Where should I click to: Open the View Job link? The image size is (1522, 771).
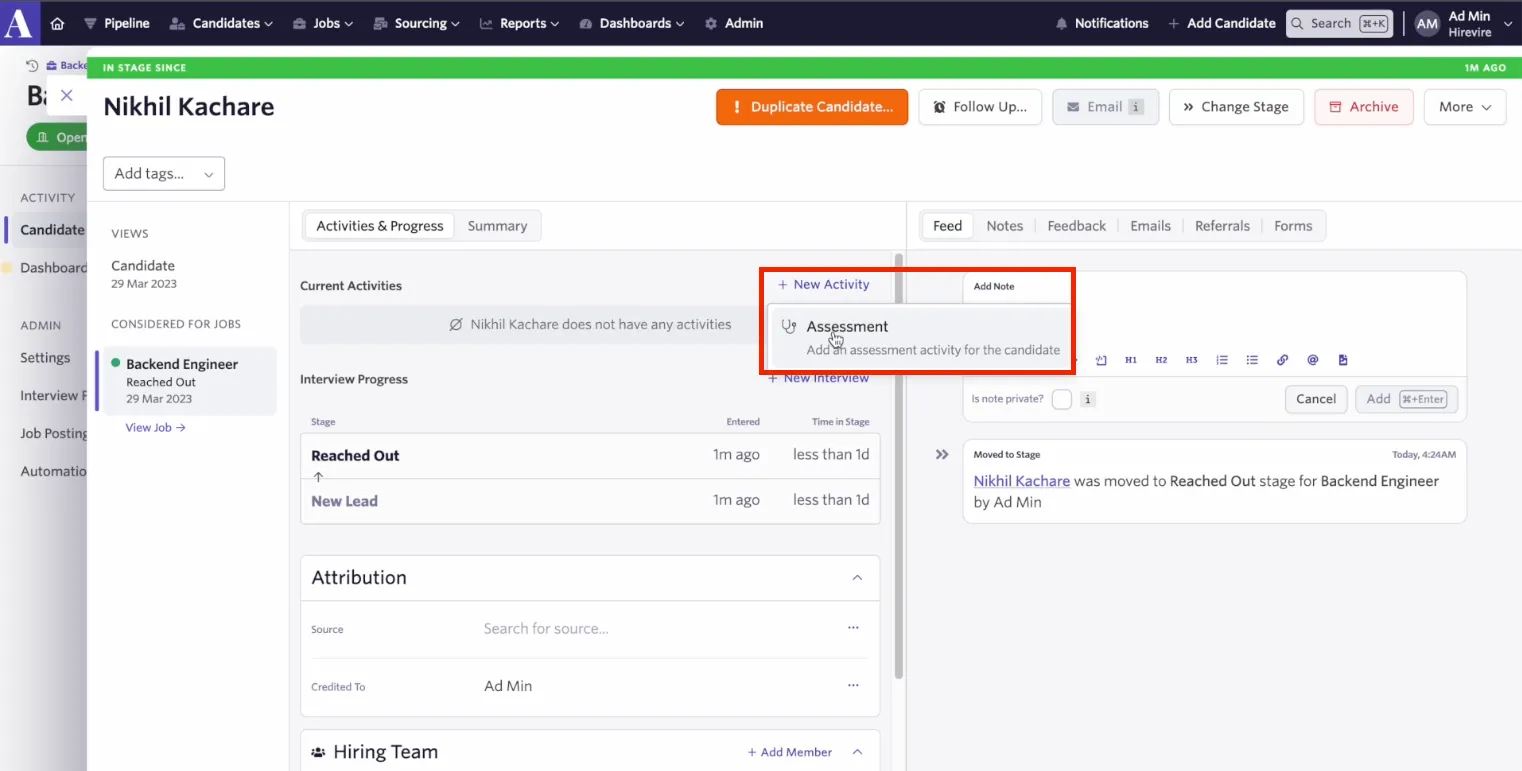pyautogui.click(x=155, y=427)
